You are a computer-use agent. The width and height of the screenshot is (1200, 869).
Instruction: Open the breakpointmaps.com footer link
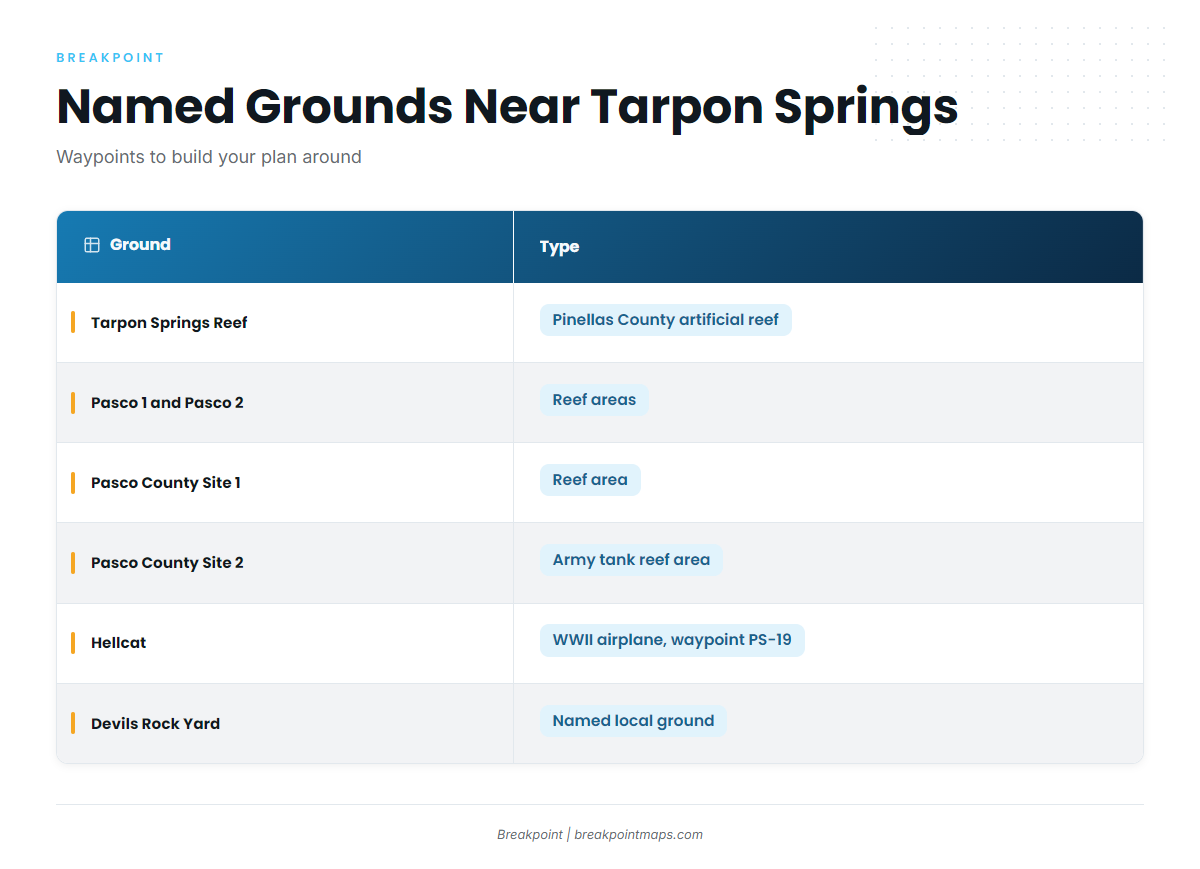(x=638, y=835)
